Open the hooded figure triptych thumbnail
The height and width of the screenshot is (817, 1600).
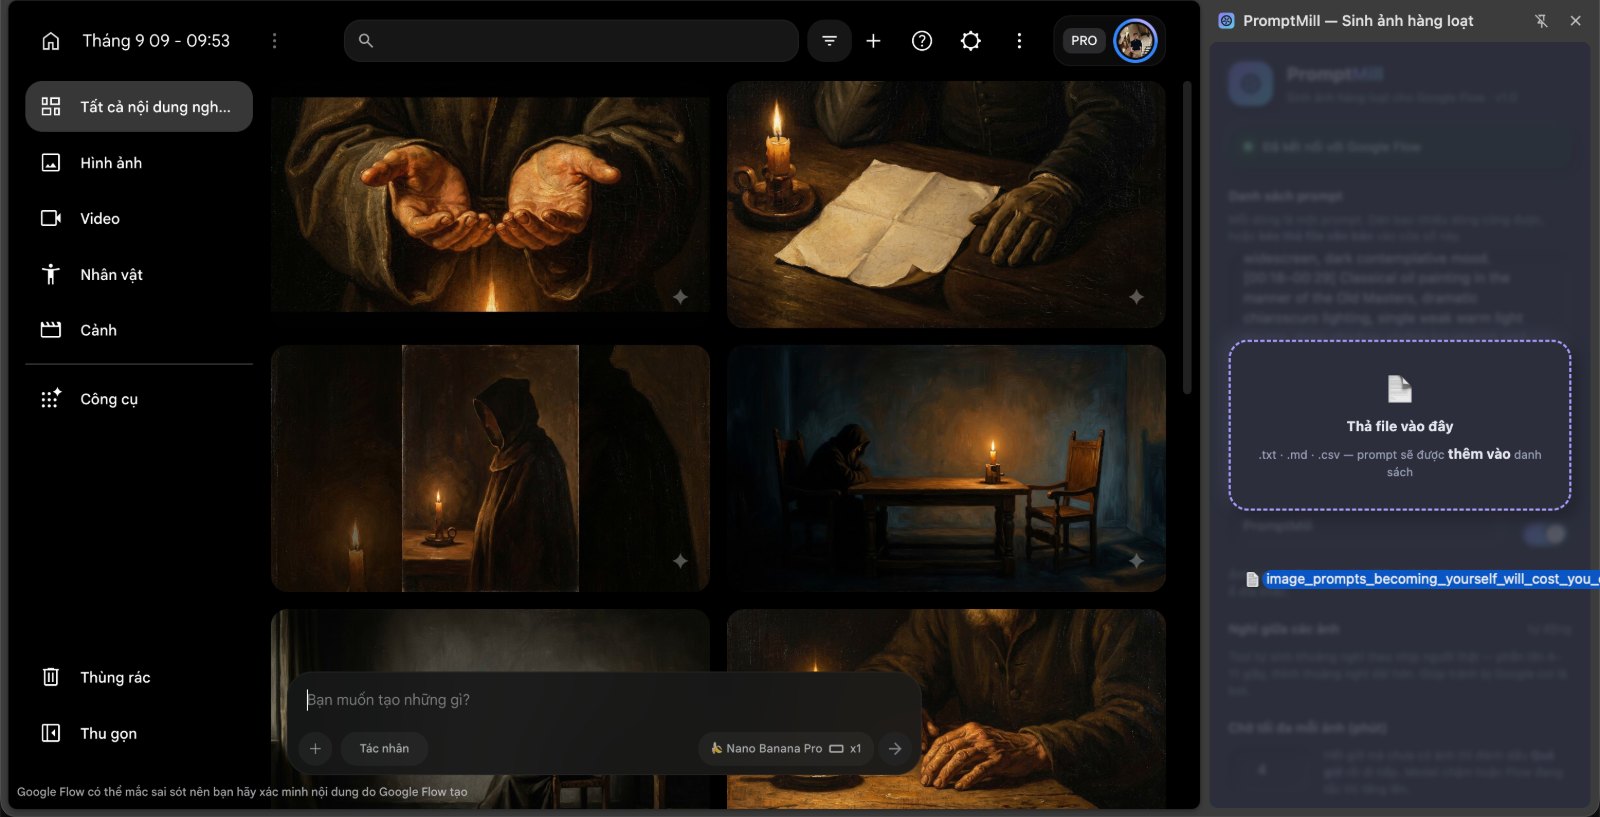tap(490, 468)
